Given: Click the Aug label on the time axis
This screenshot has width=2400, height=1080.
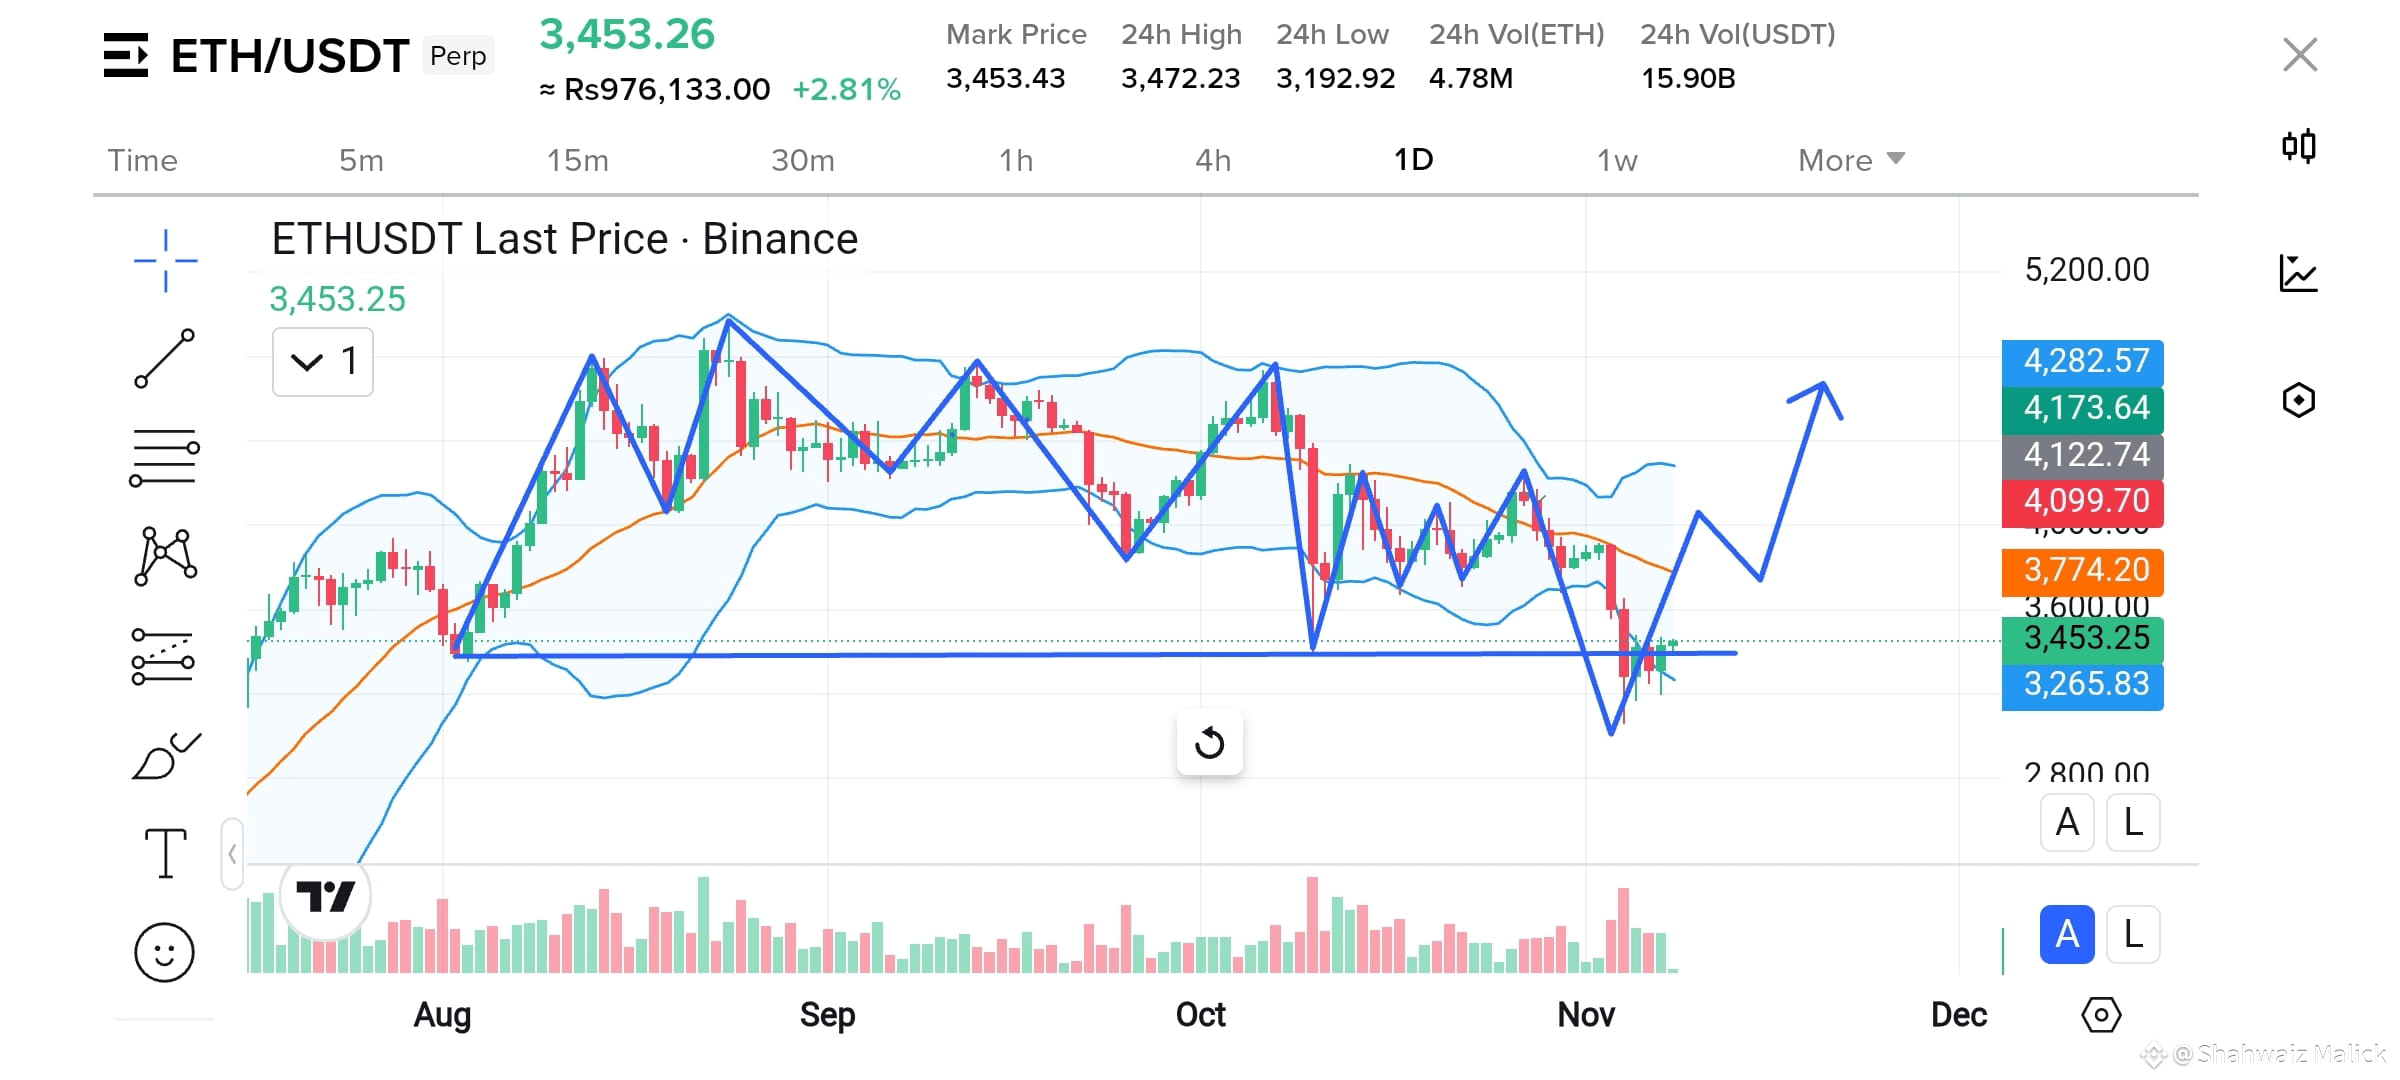Looking at the screenshot, I should (442, 1015).
